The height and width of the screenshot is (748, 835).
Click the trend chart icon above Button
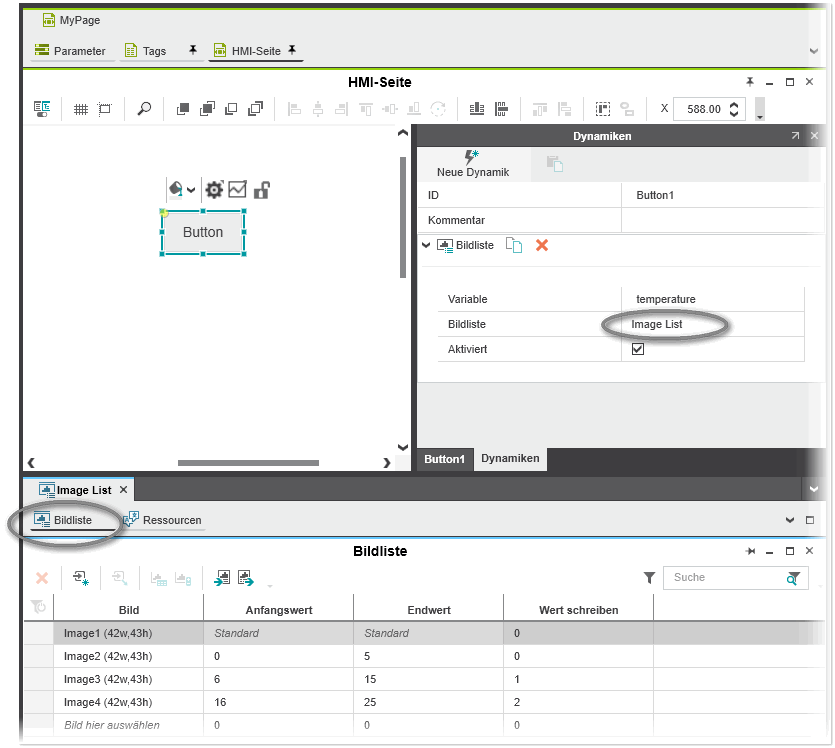(238, 189)
